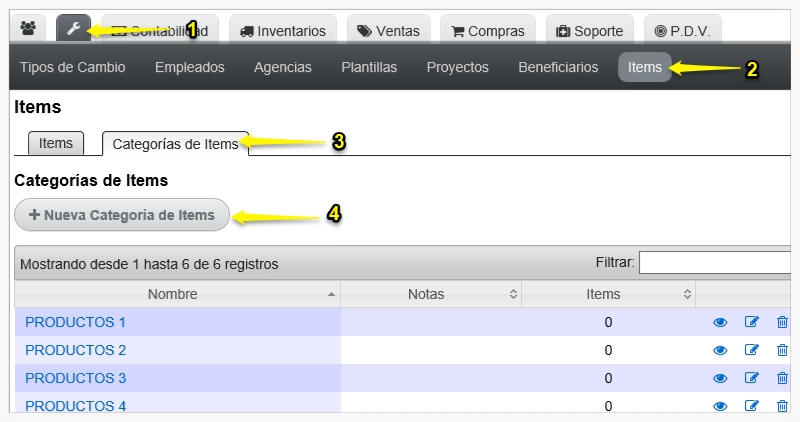
Task: Open the users group icon tab
Action: (28, 29)
